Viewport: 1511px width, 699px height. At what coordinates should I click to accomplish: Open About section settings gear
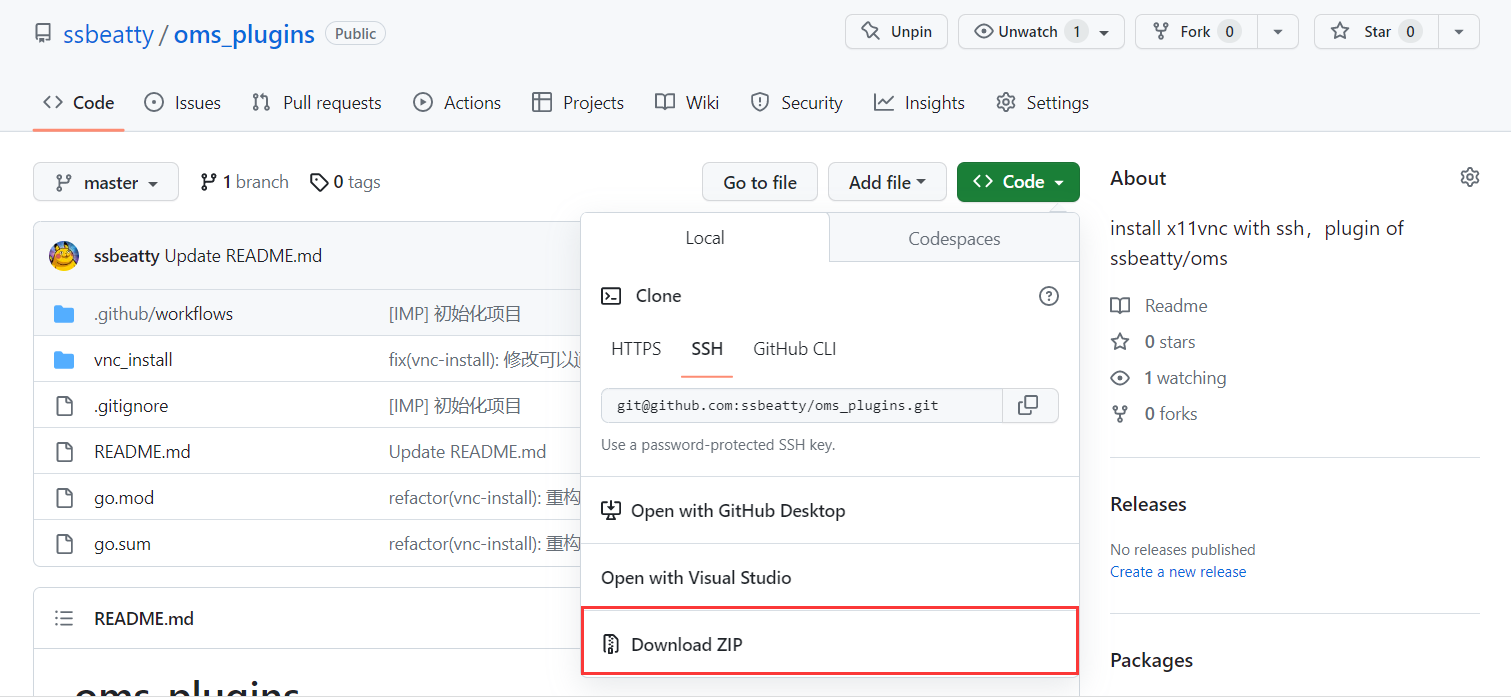tap(1469, 178)
